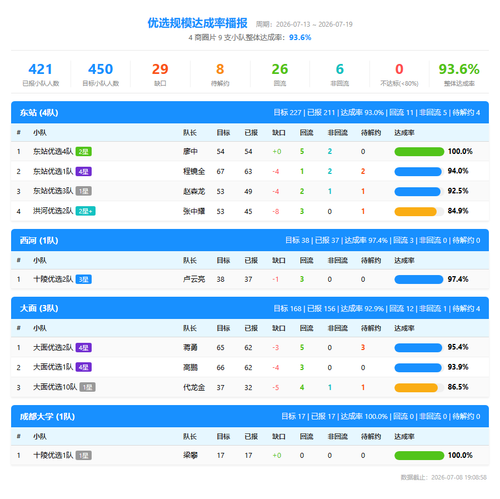Select the 洪河优选2队 row name
Image resolution: width=500 pixels, height=499 pixels.
point(53,211)
